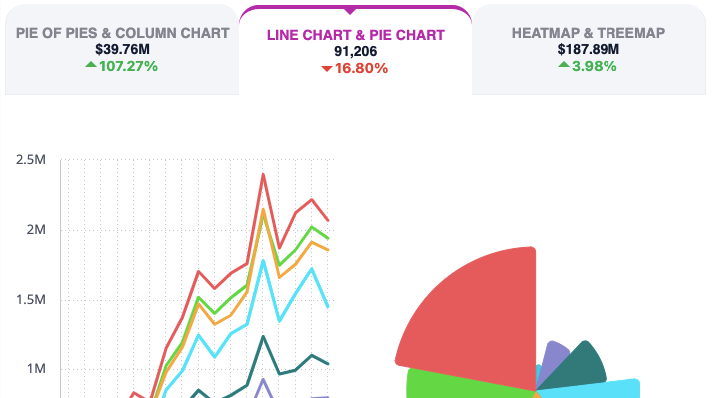This screenshot has width=714, height=398.
Task: Select the Line Chart & Pie Chart tab
Action: (355, 51)
